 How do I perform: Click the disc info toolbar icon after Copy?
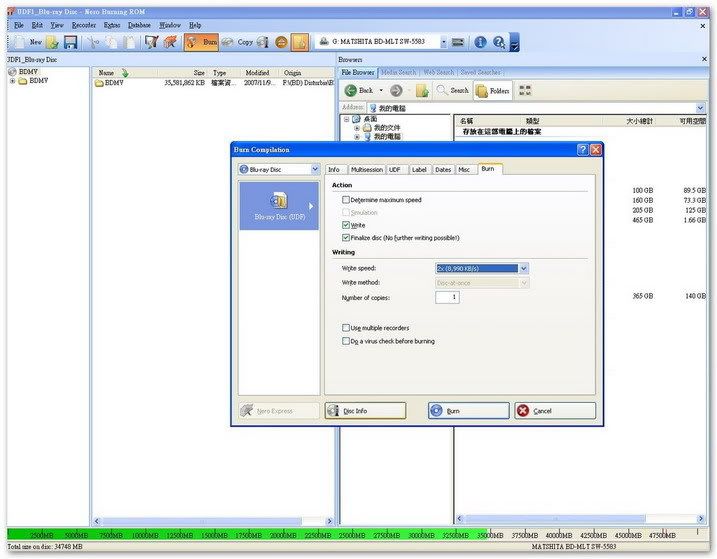click(x=262, y=42)
